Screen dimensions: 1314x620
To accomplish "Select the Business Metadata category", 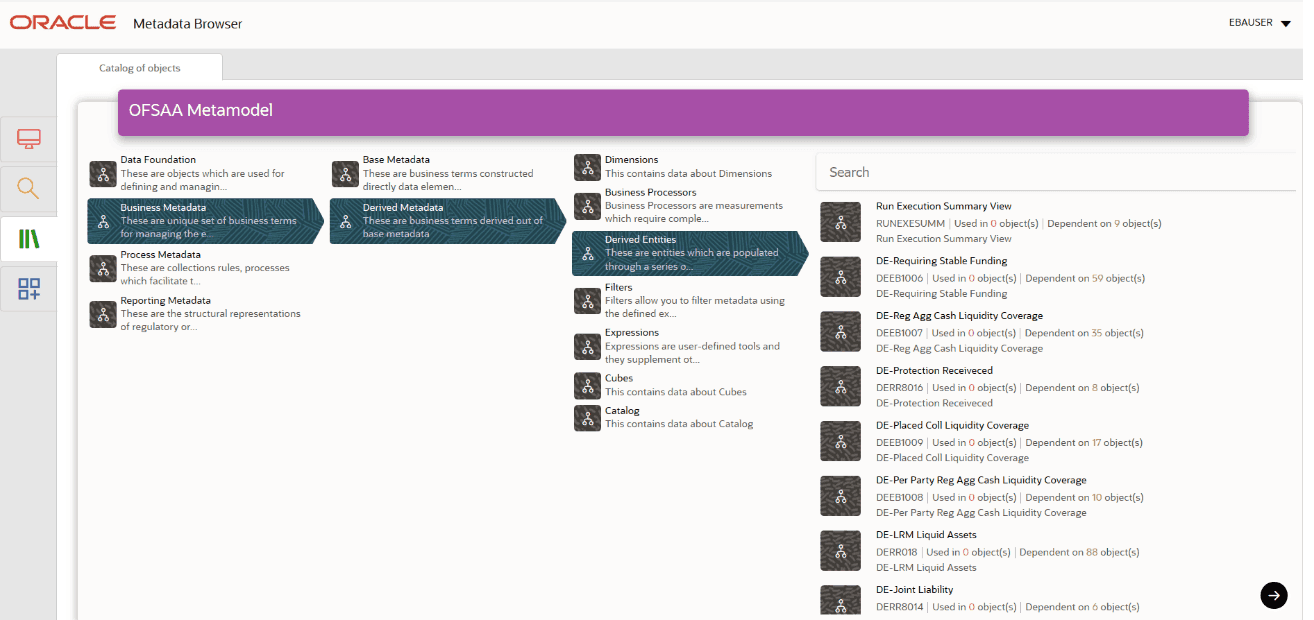I will pos(205,221).
